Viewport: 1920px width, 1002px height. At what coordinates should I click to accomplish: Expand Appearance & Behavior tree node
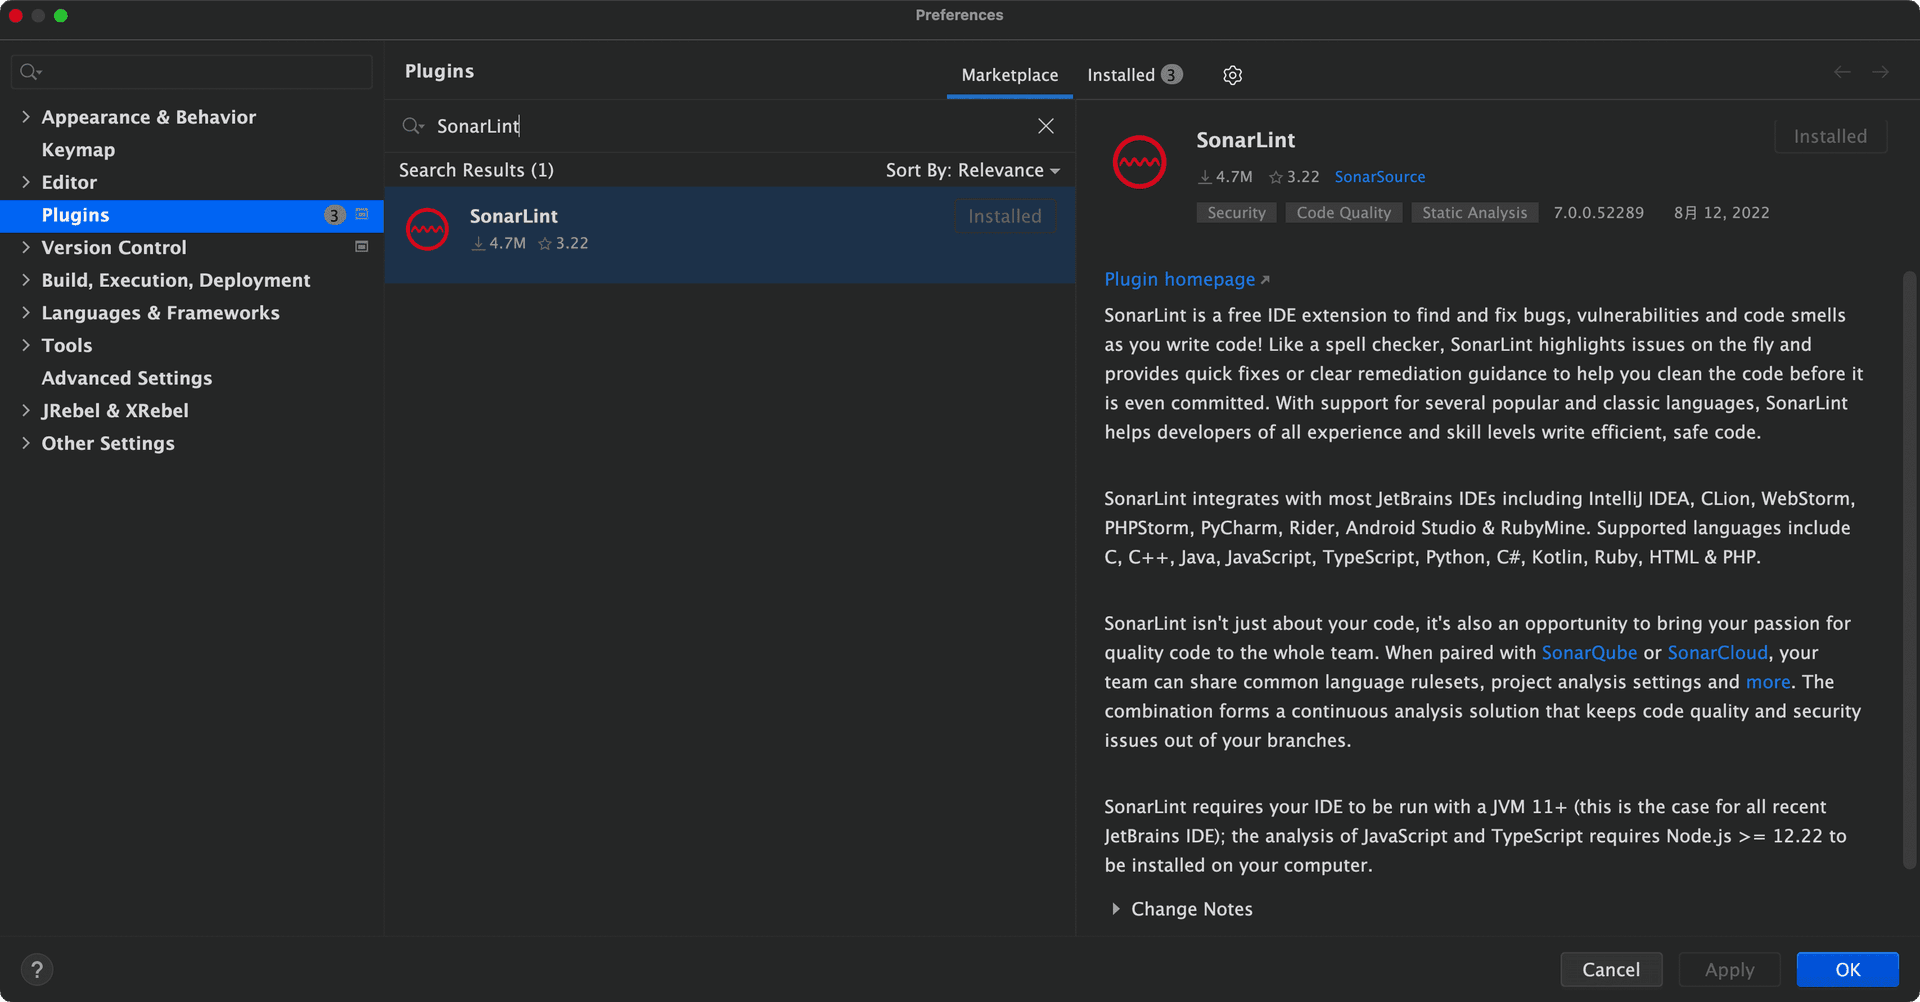(x=26, y=117)
